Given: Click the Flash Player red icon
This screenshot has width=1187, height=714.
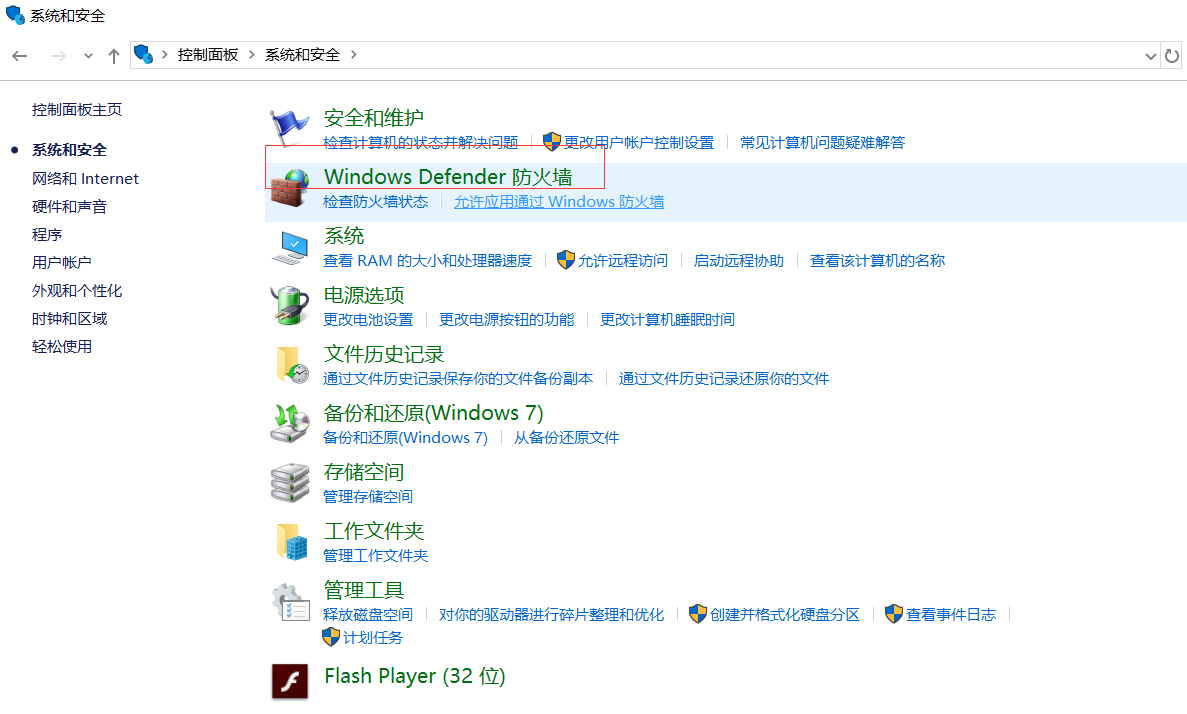Looking at the screenshot, I should coord(290,681).
